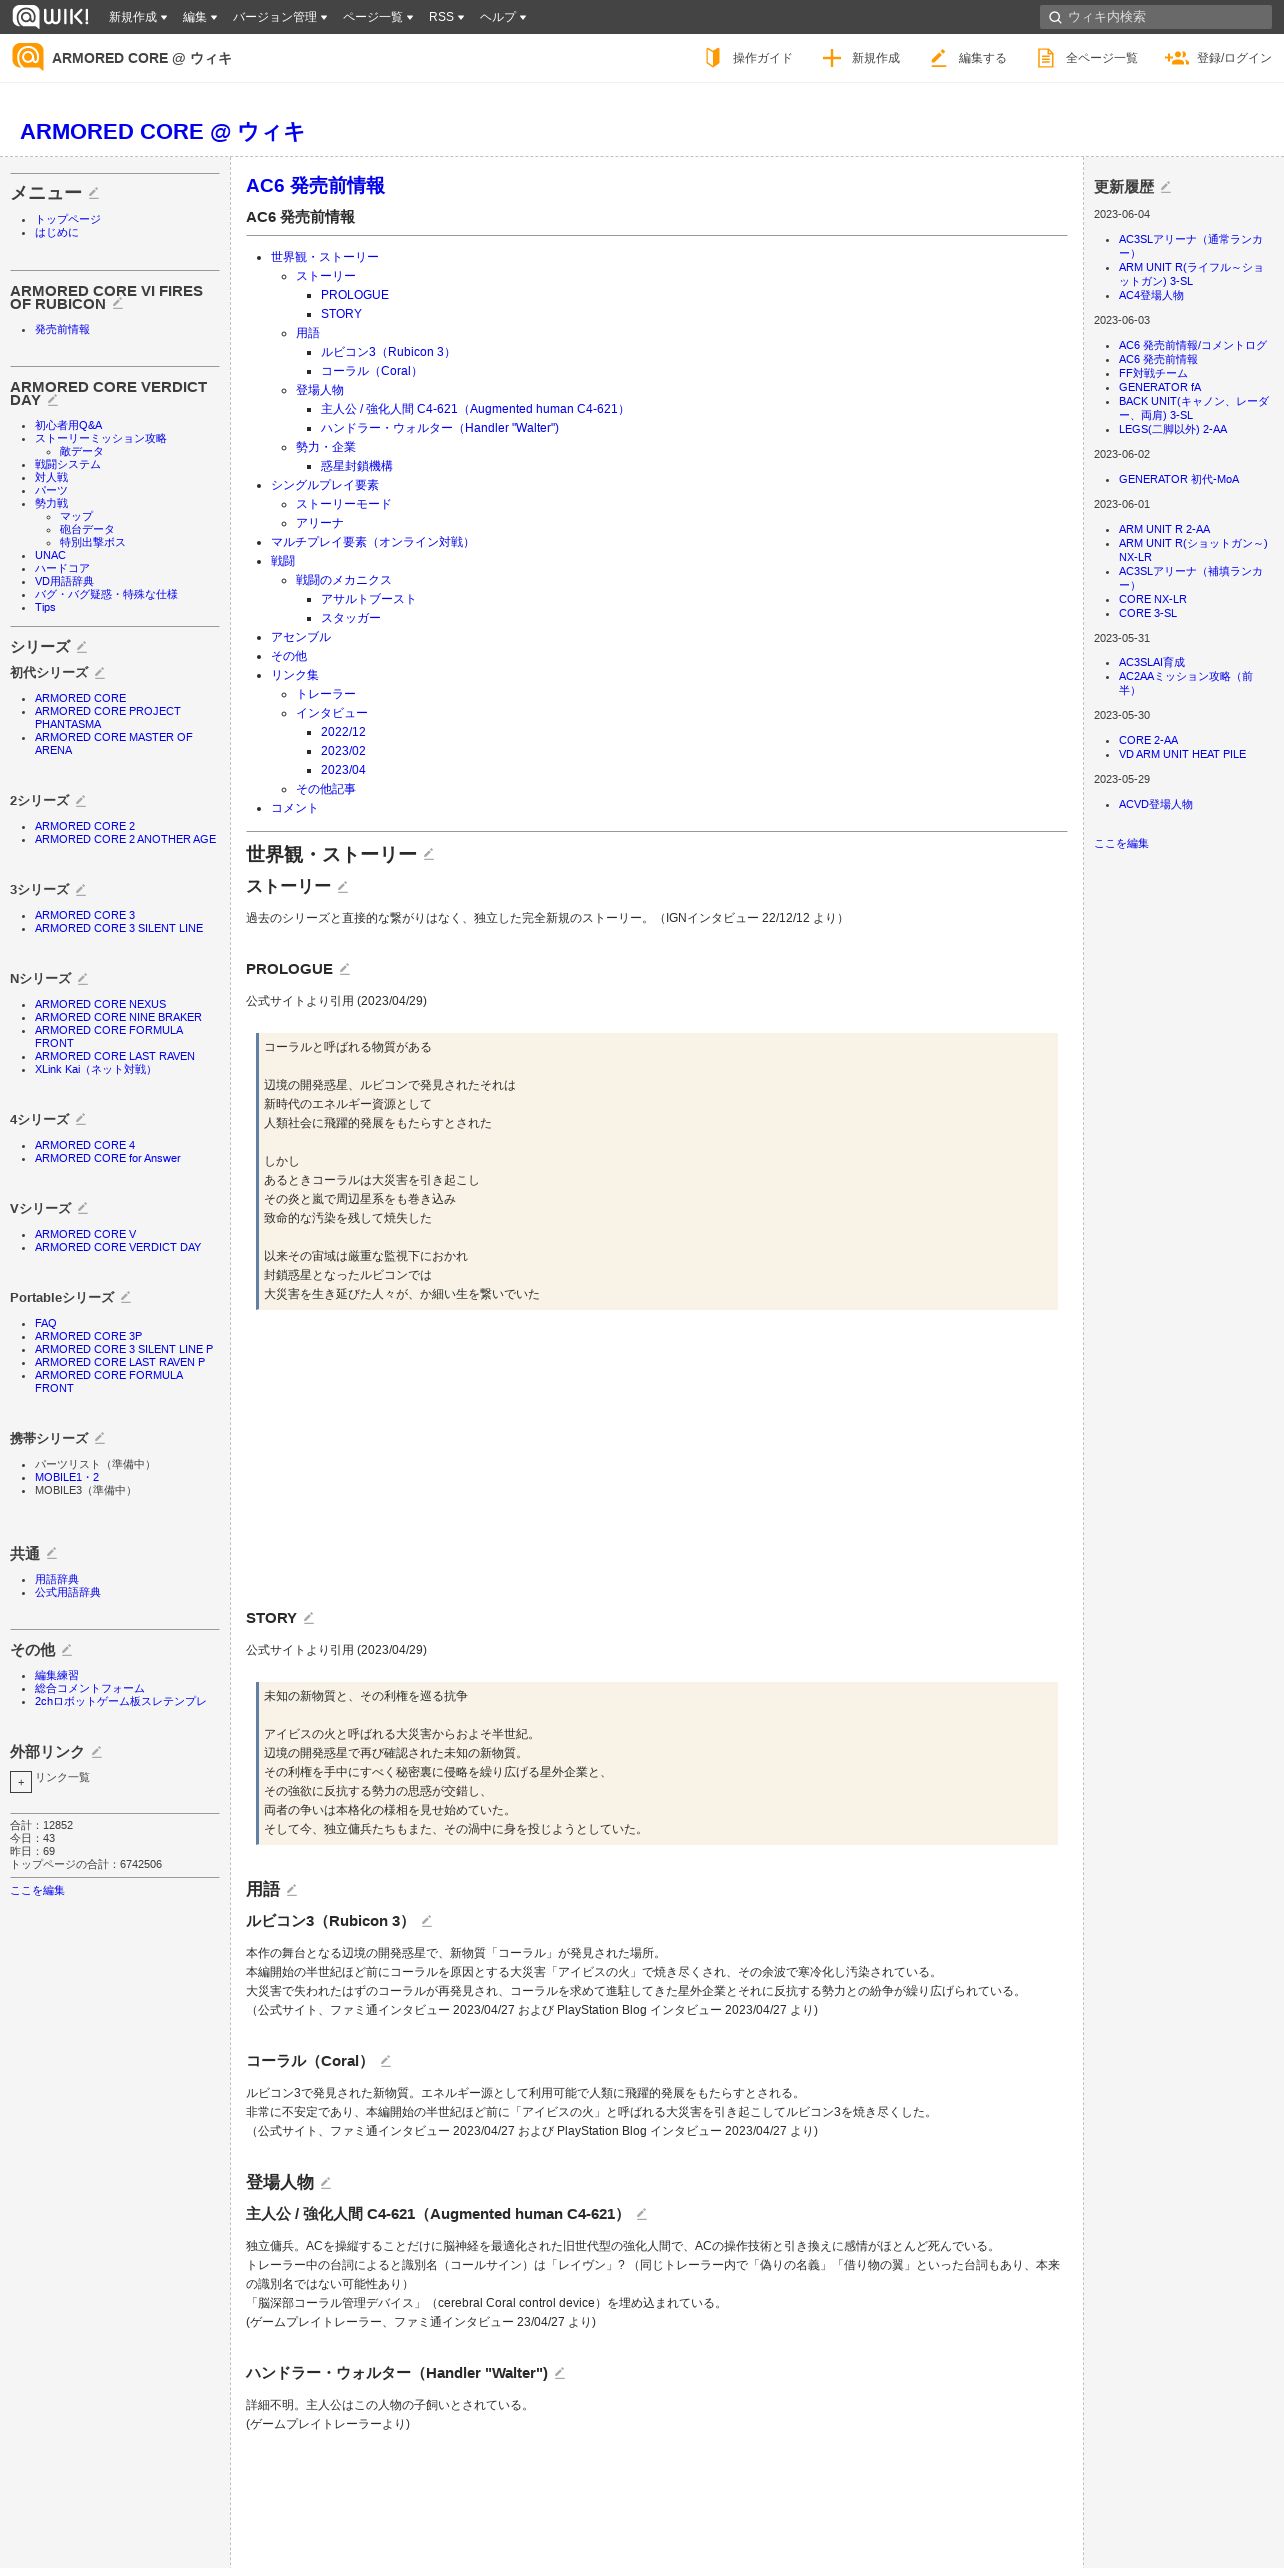Open AC4登場人物 in update history
The height and width of the screenshot is (2568, 1284).
(x=1151, y=295)
